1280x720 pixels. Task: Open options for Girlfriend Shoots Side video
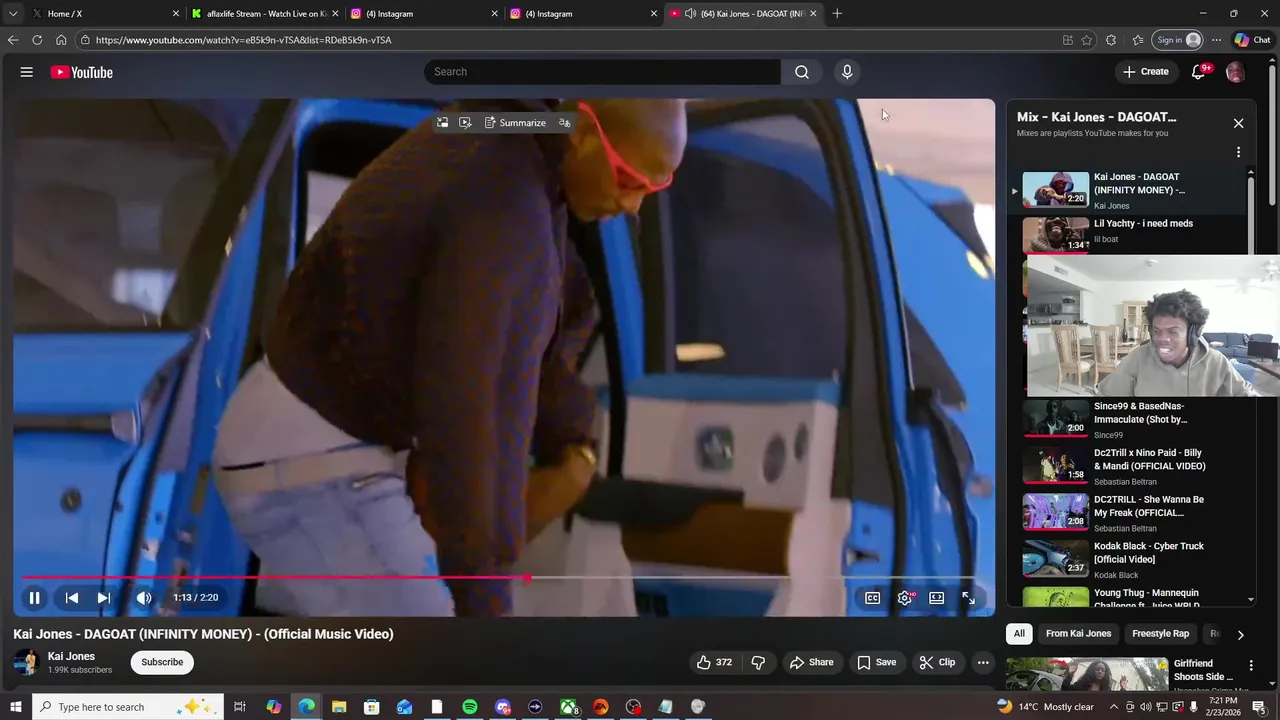(1250, 665)
